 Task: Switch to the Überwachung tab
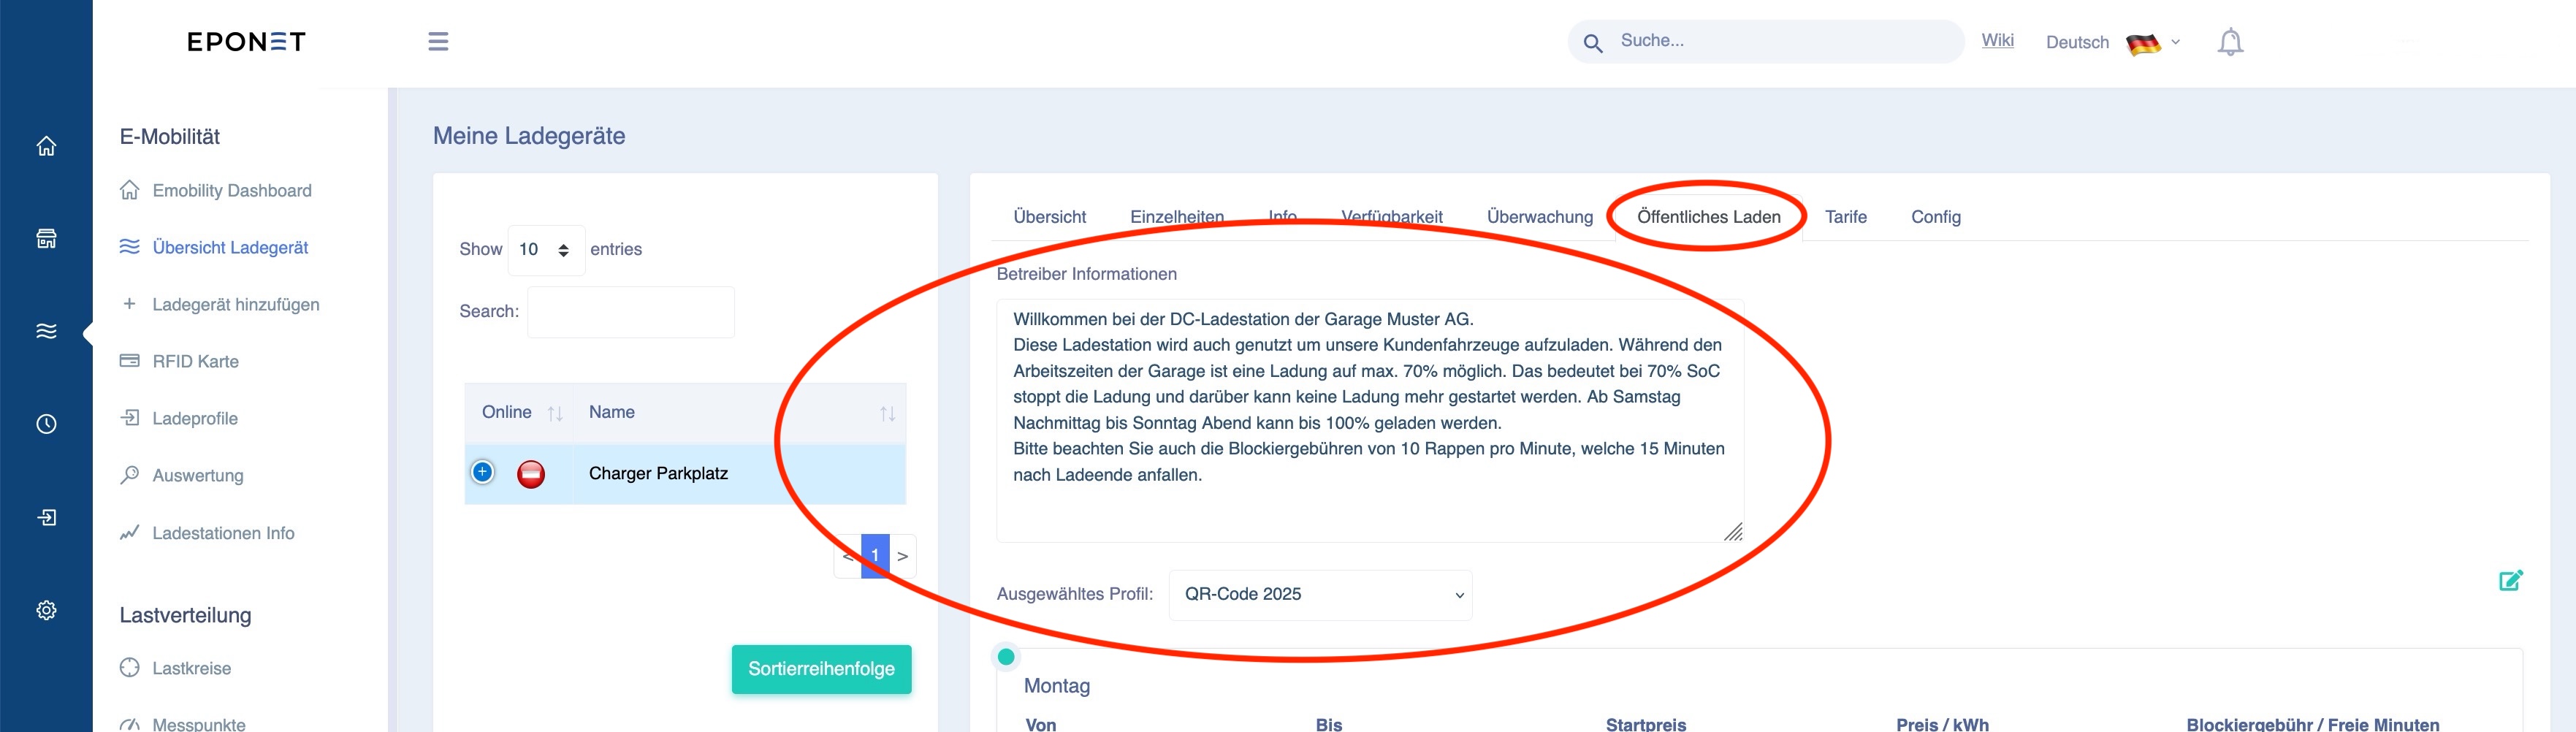click(x=1540, y=217)
